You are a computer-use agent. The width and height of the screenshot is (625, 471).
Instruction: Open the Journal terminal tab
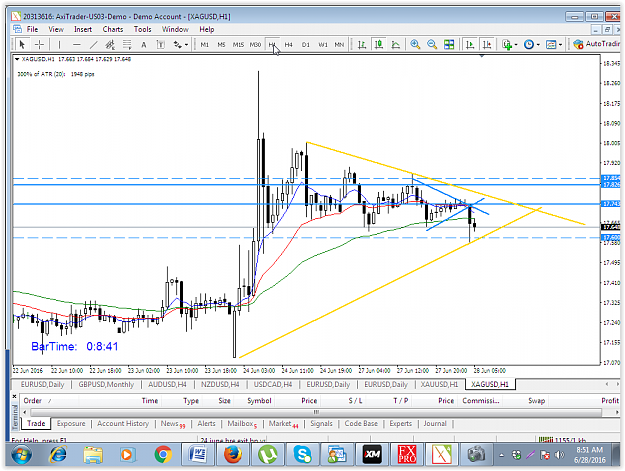(434, 423)
